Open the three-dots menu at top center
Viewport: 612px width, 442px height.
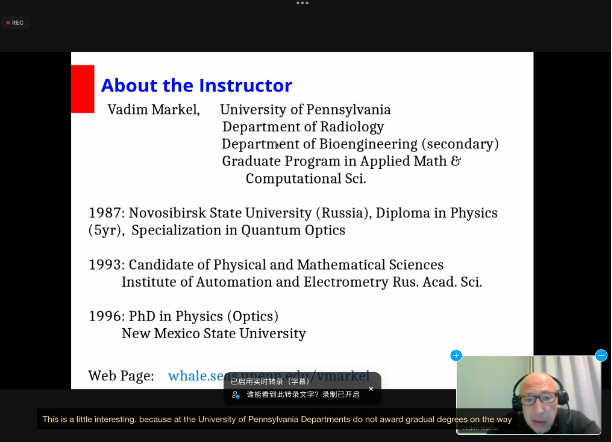click(302, 3)
